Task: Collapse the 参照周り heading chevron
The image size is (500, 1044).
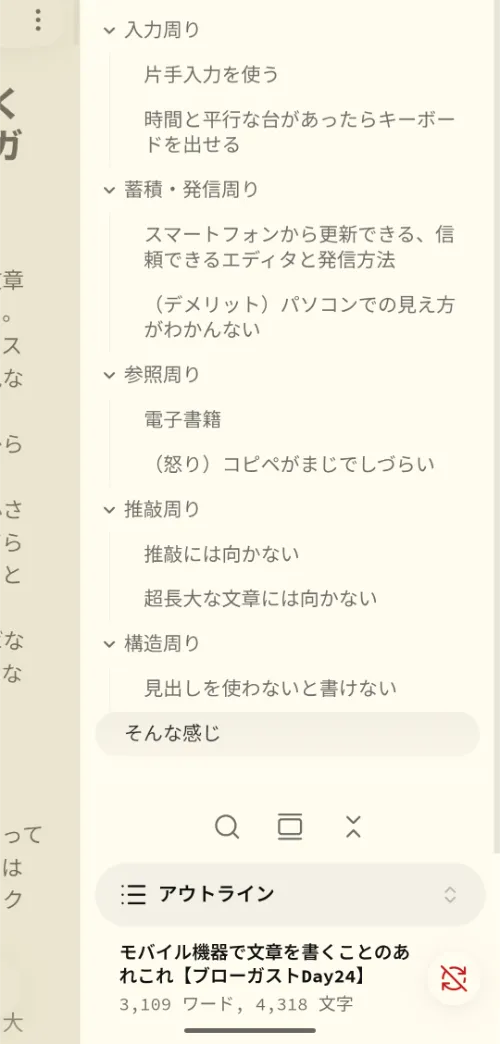Action: pos(109,376)
